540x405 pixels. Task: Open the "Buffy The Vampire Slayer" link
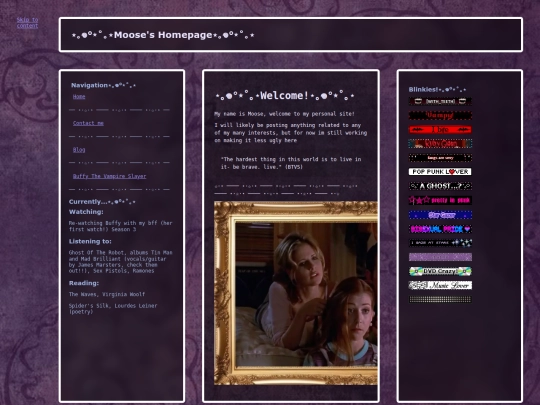point(110,176)
